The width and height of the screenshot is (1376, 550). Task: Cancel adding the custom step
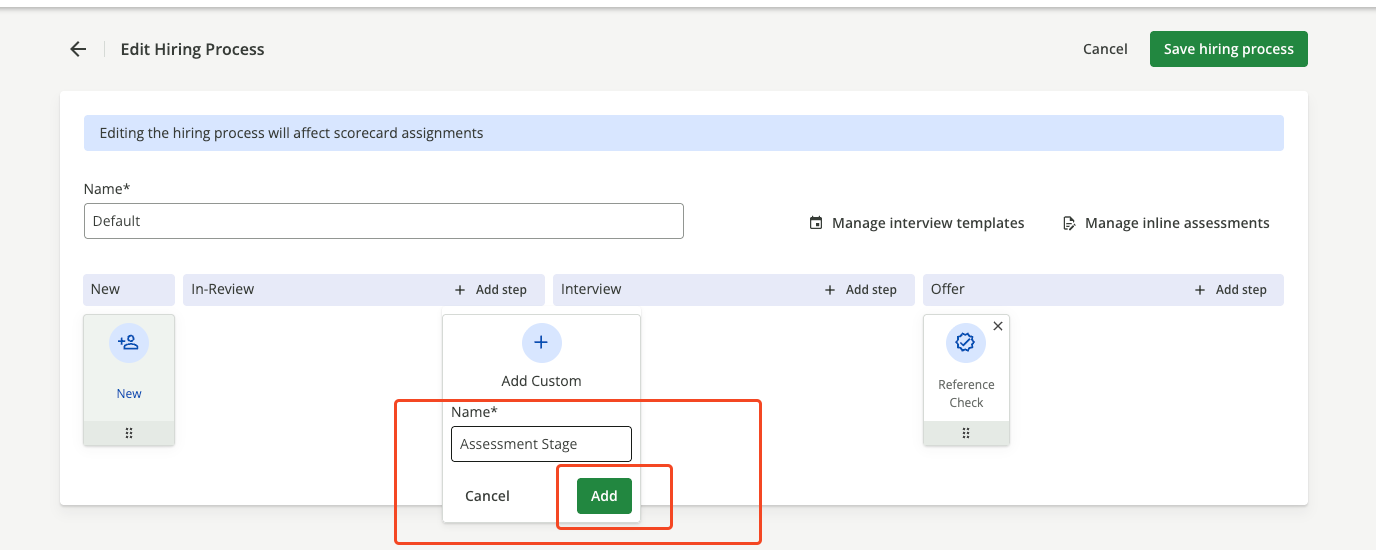pyautogui.click(x=487, y=496)
